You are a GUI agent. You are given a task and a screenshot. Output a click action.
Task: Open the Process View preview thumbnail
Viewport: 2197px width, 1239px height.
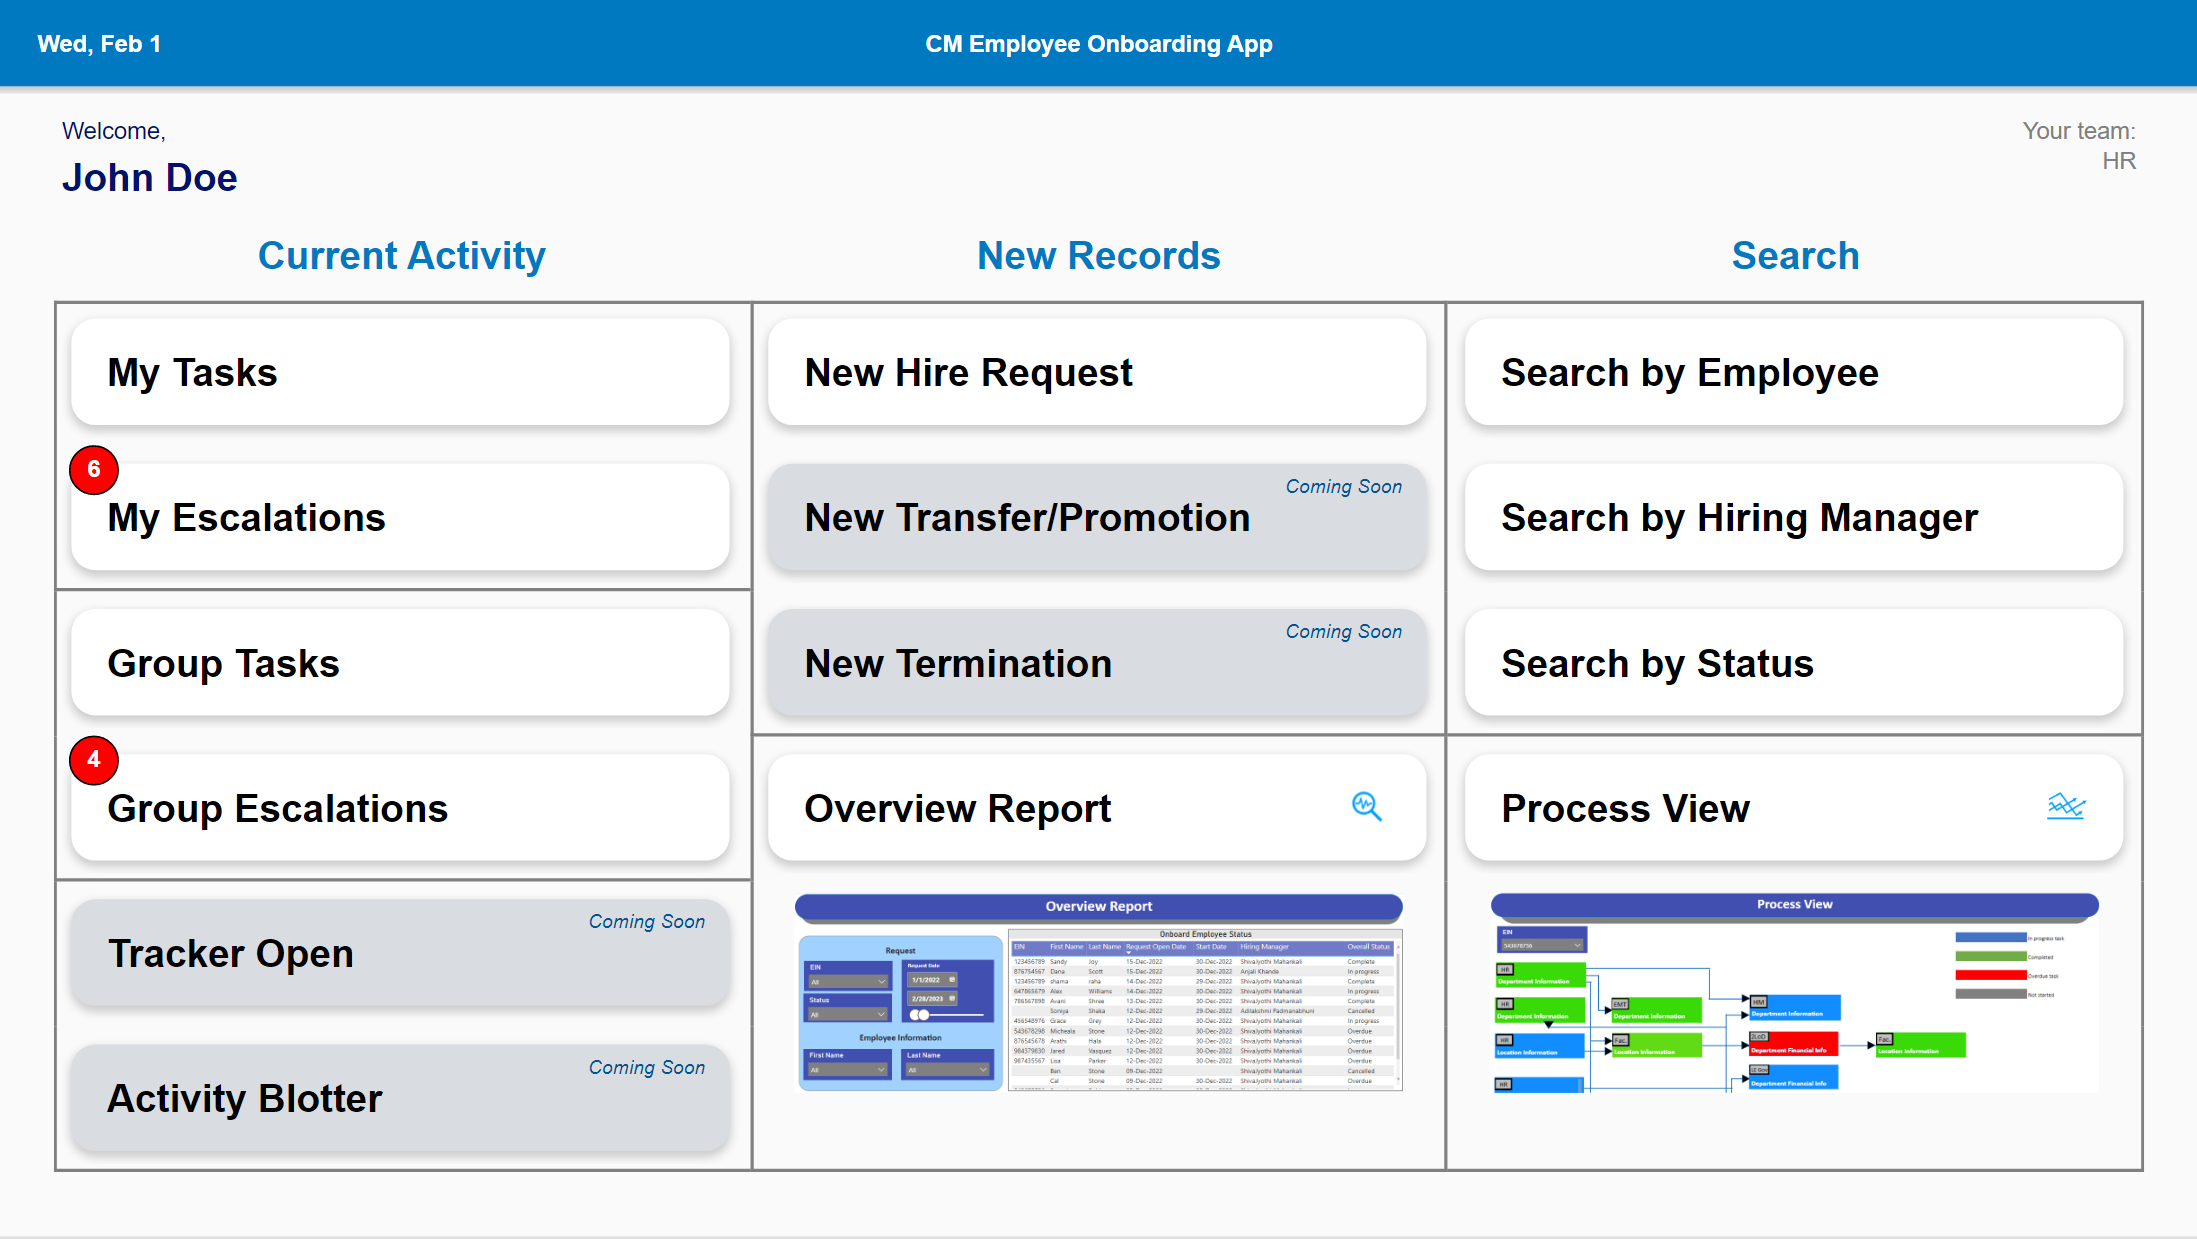(x=1795, y=992)
